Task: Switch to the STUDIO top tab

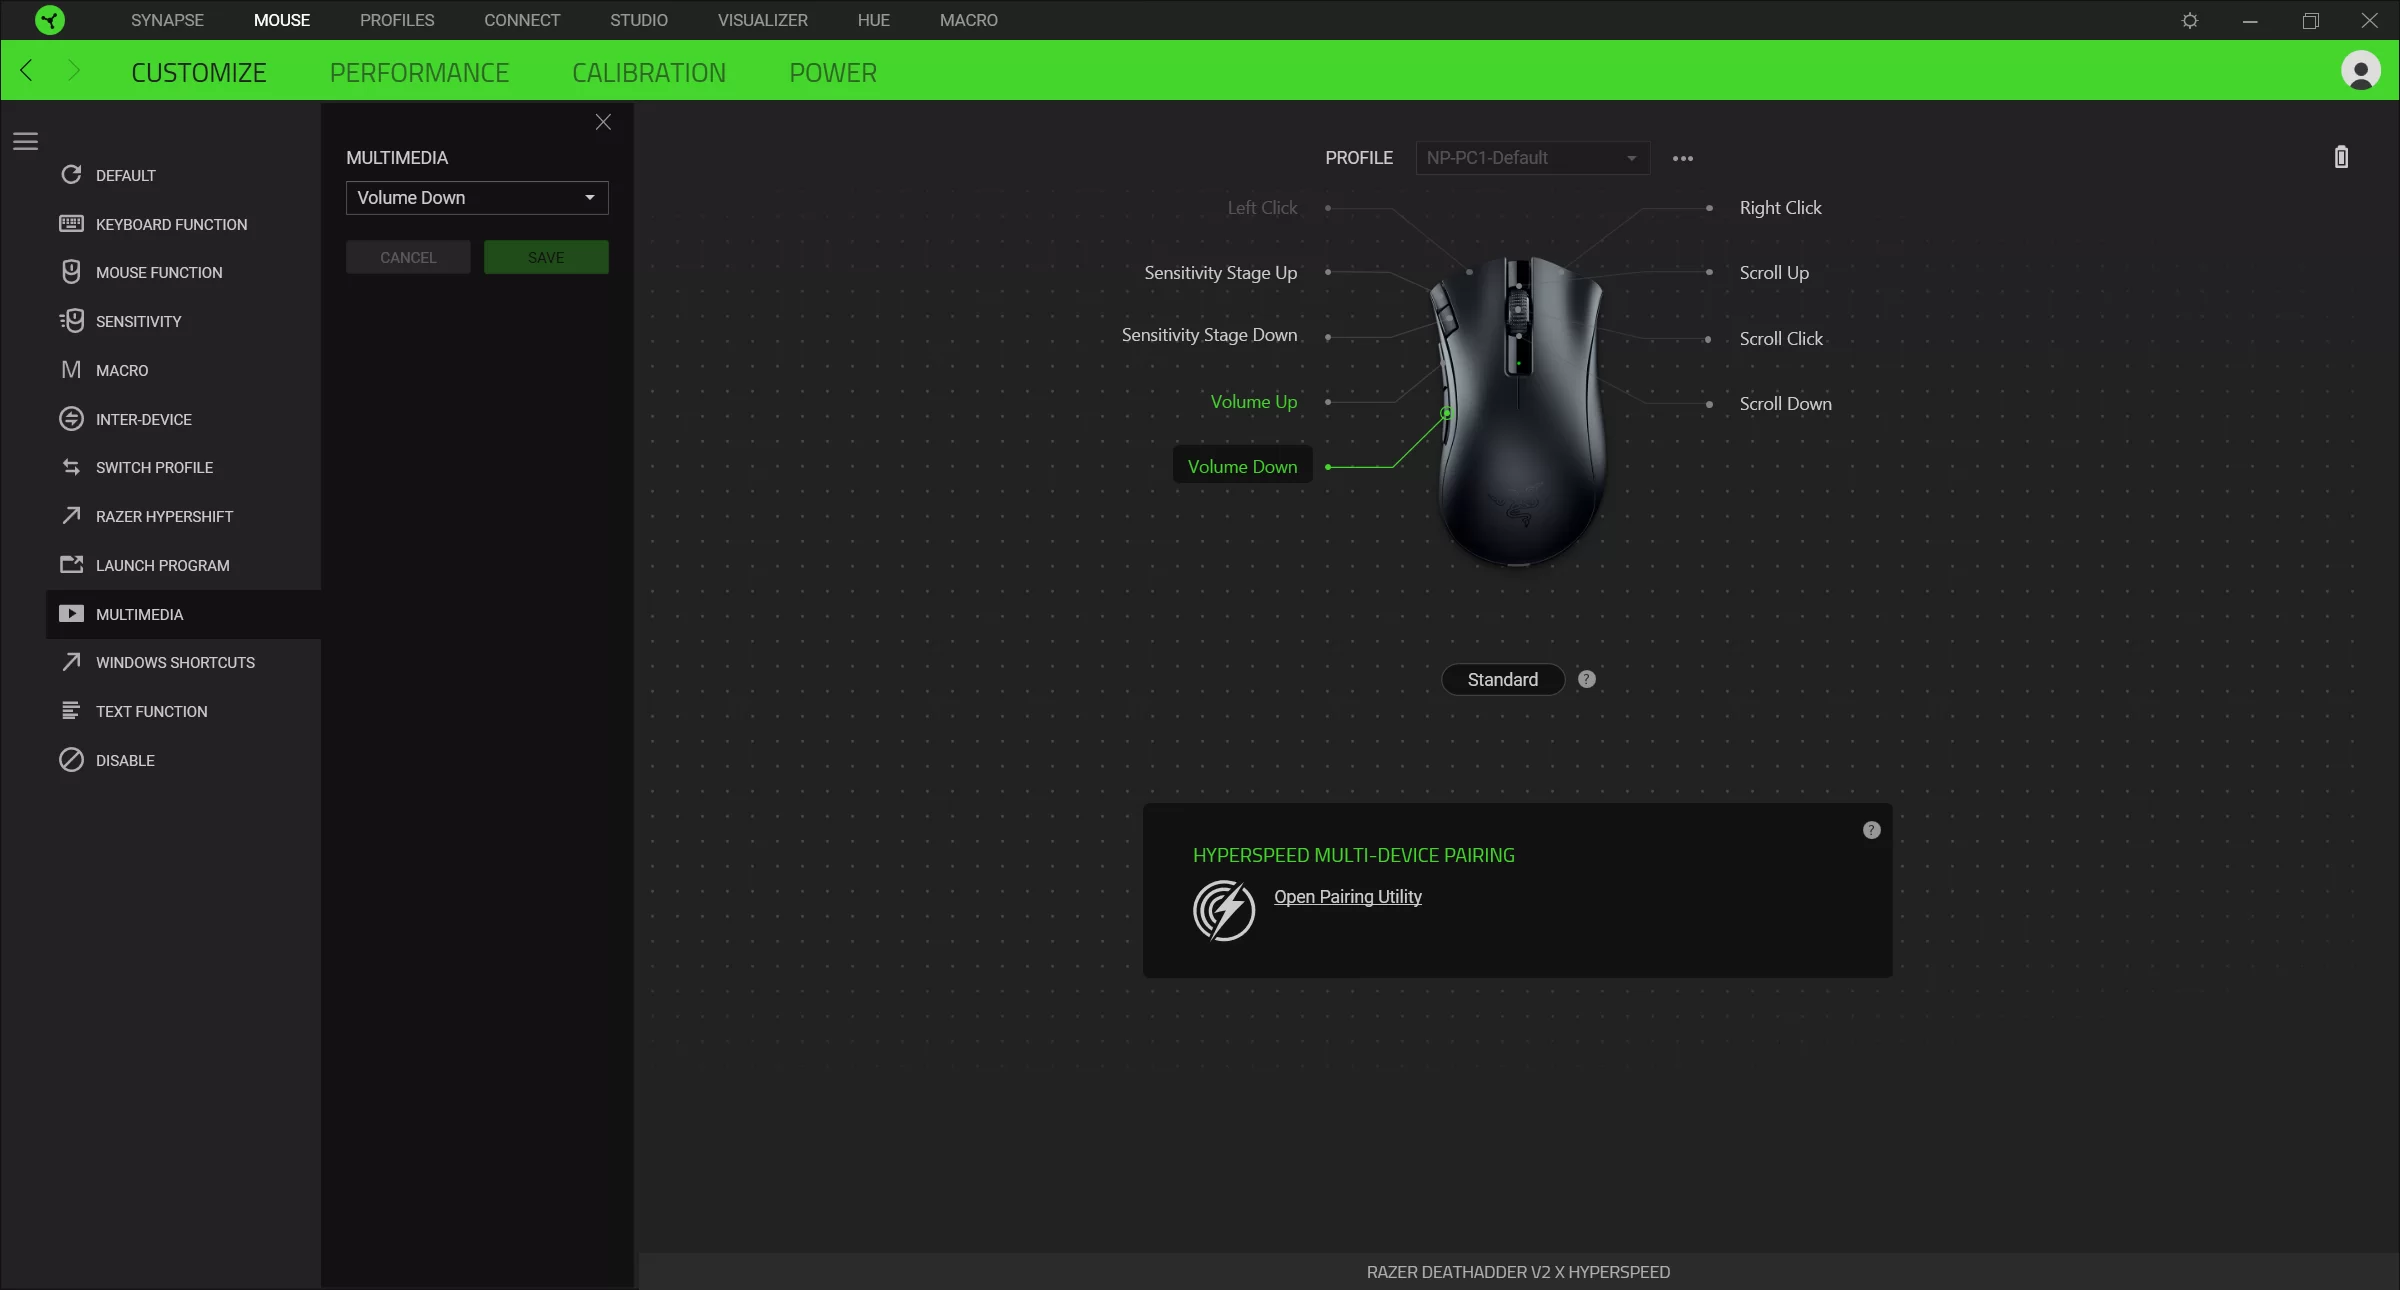Action: (x=639, y=20)
